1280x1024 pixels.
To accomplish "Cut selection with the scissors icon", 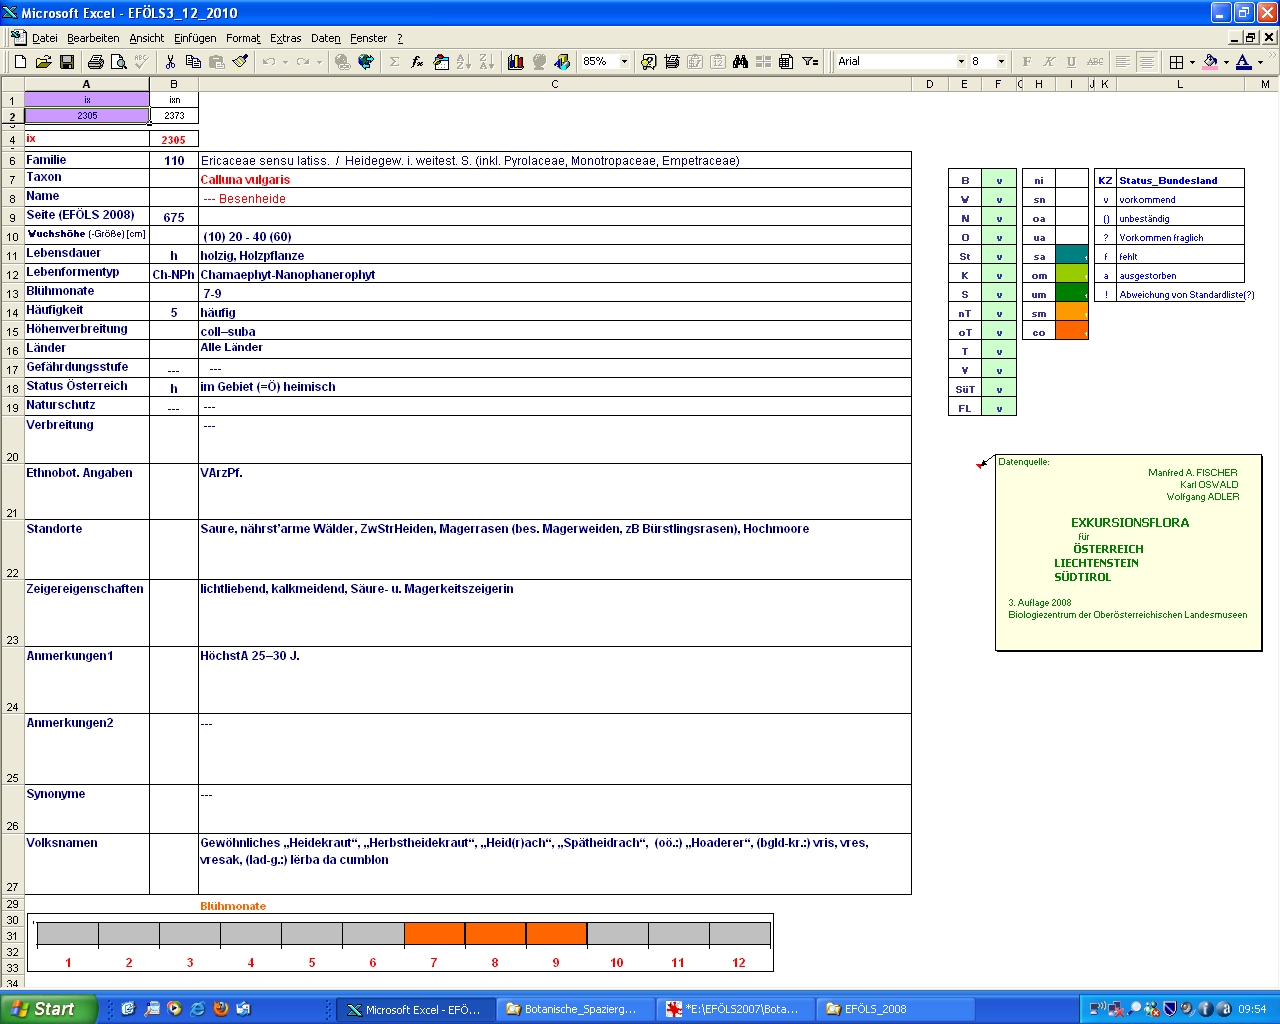I will (x=171, y=62).
